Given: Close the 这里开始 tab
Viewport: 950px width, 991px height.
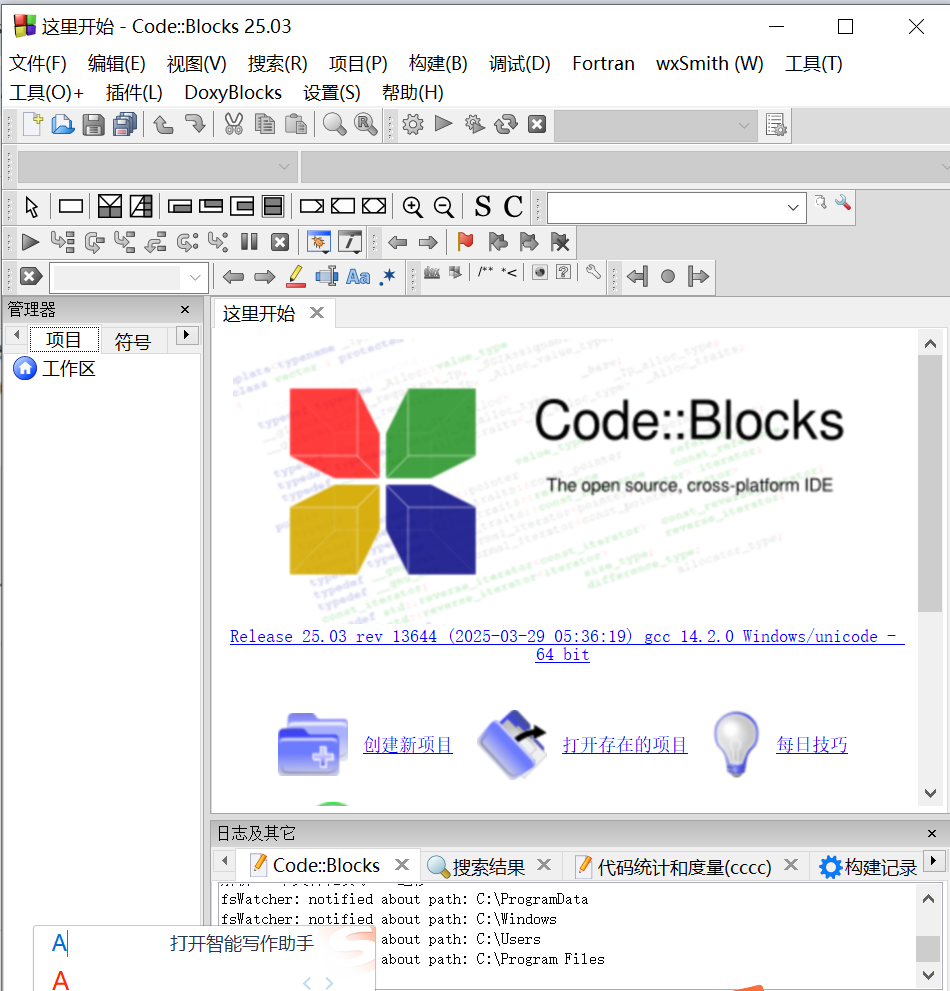Looking at the screenshot, I should [317, 313].
